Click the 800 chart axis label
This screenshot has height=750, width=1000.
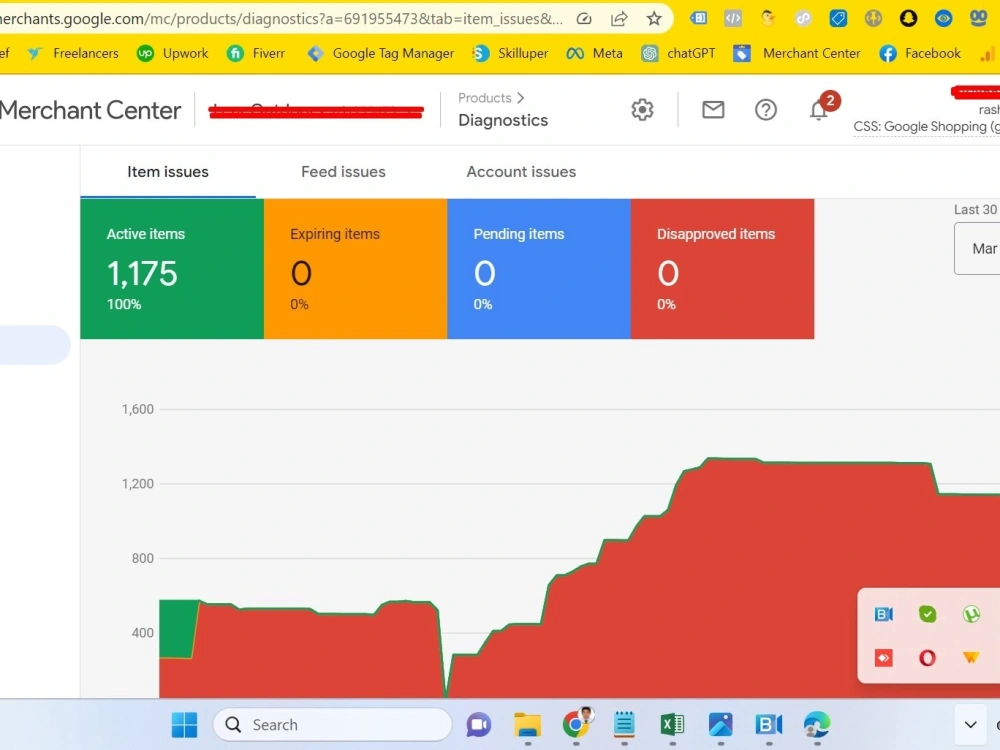(143, 559)
